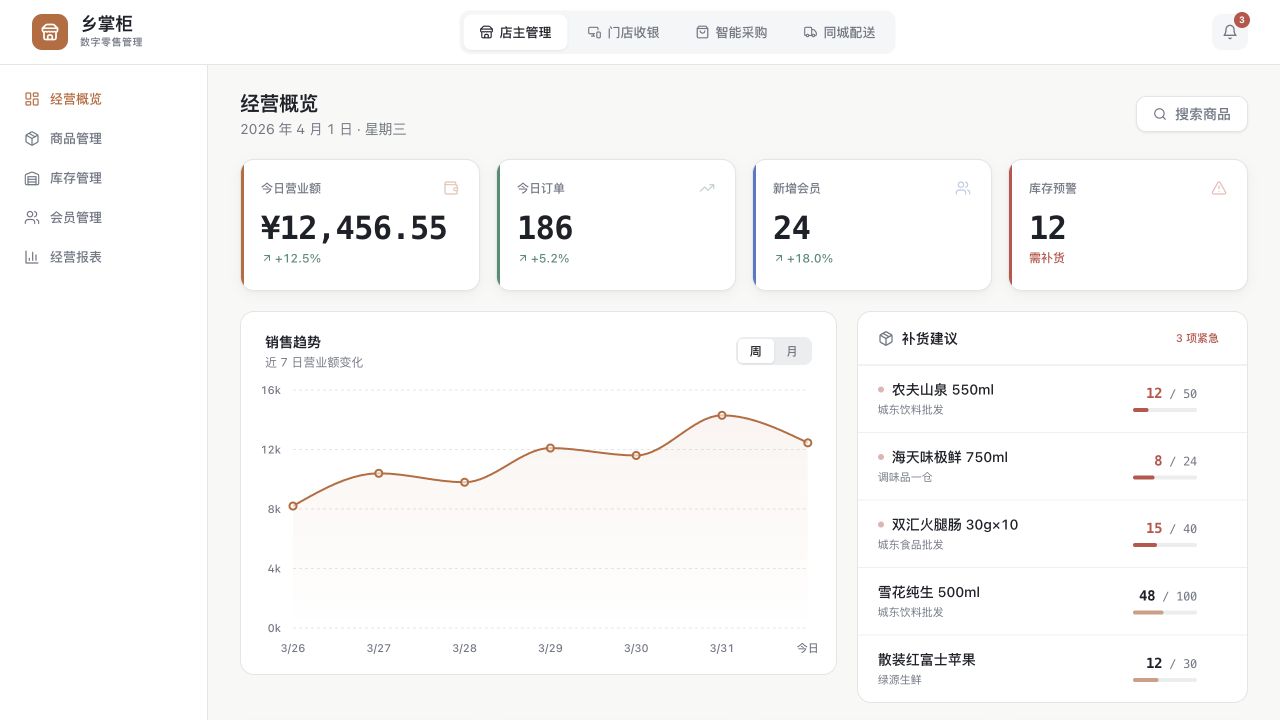
Task: Open the notification bell
Action: pyautogui.click(x=1230, y=32)
